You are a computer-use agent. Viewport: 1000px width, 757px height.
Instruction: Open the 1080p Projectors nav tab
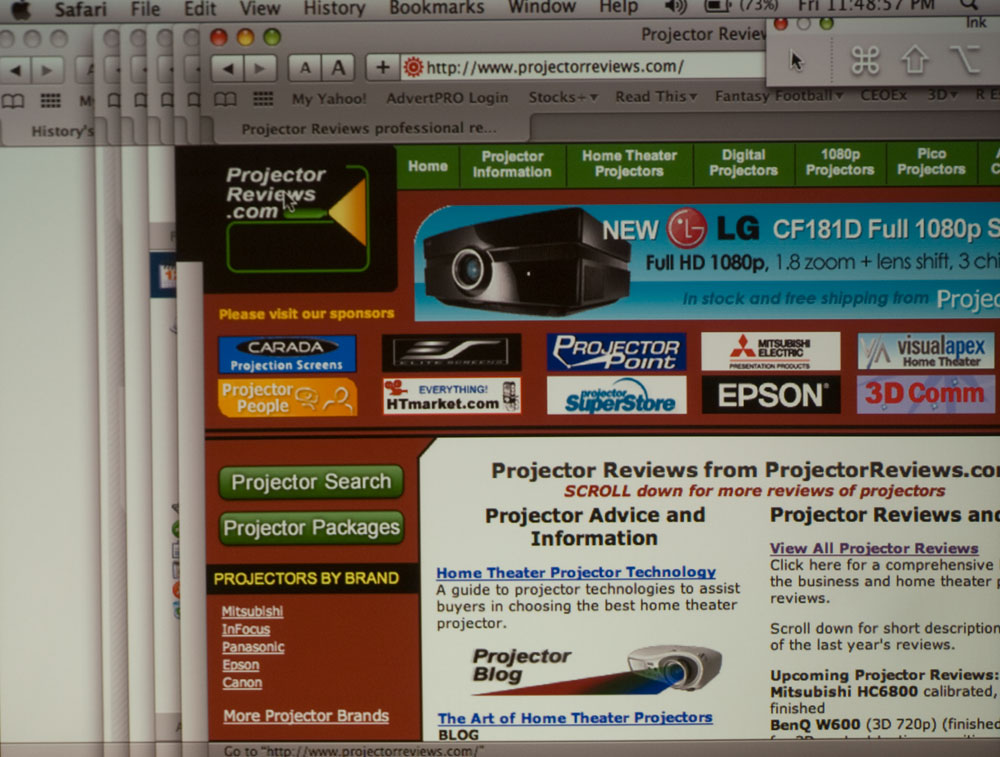point(840,163)
